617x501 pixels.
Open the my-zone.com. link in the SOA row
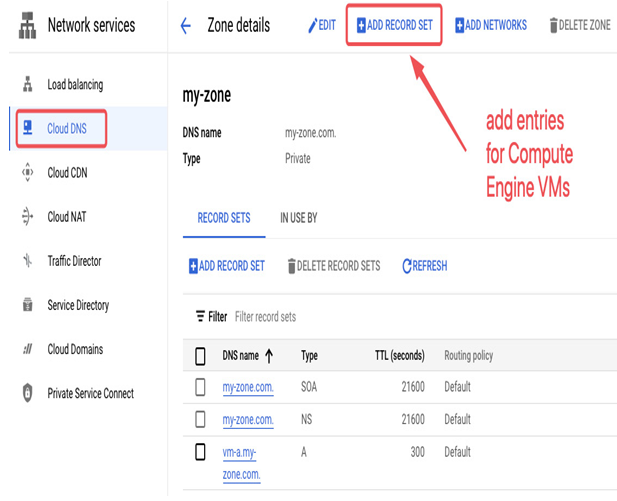tap(248, 387)
